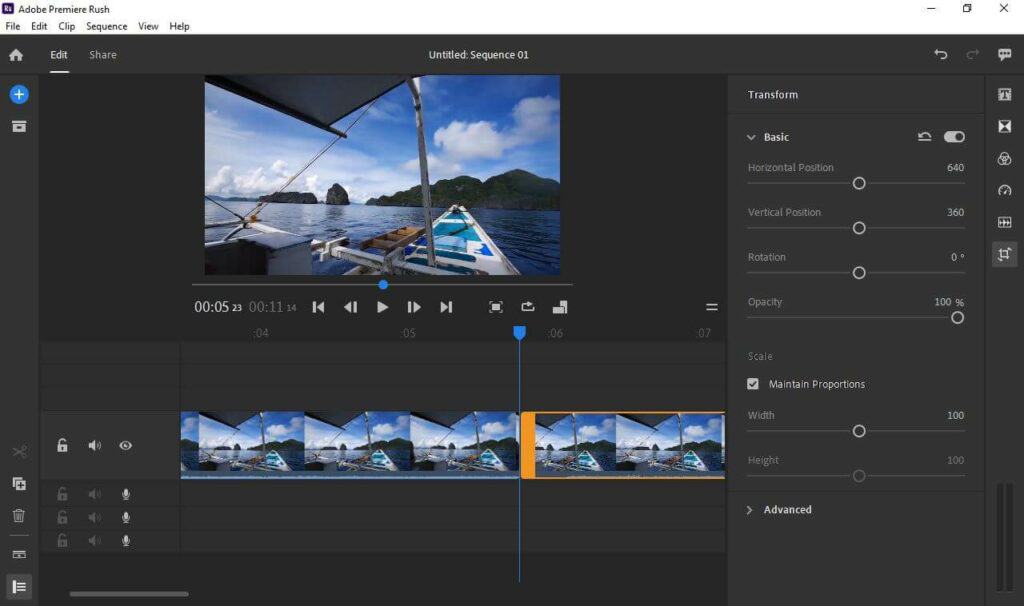Image resolution: width=1024 pixels, height=606 pixels.
Task: Click the blue Add Media plus button
Action: (19, 95)
